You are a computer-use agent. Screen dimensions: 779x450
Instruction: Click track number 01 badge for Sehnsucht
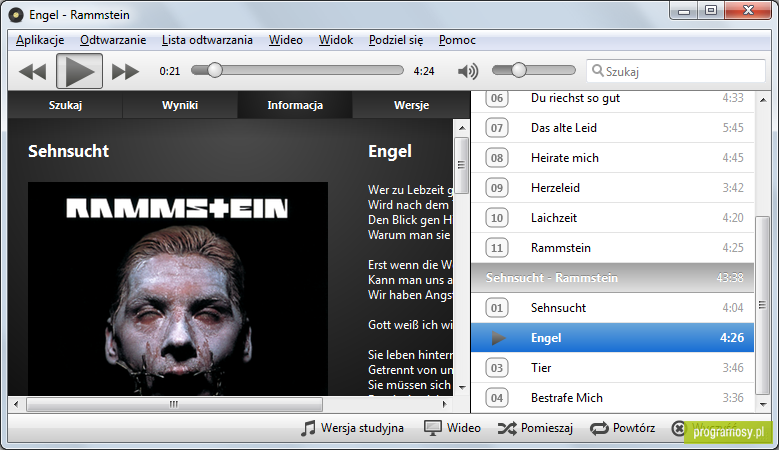point(497,308)
